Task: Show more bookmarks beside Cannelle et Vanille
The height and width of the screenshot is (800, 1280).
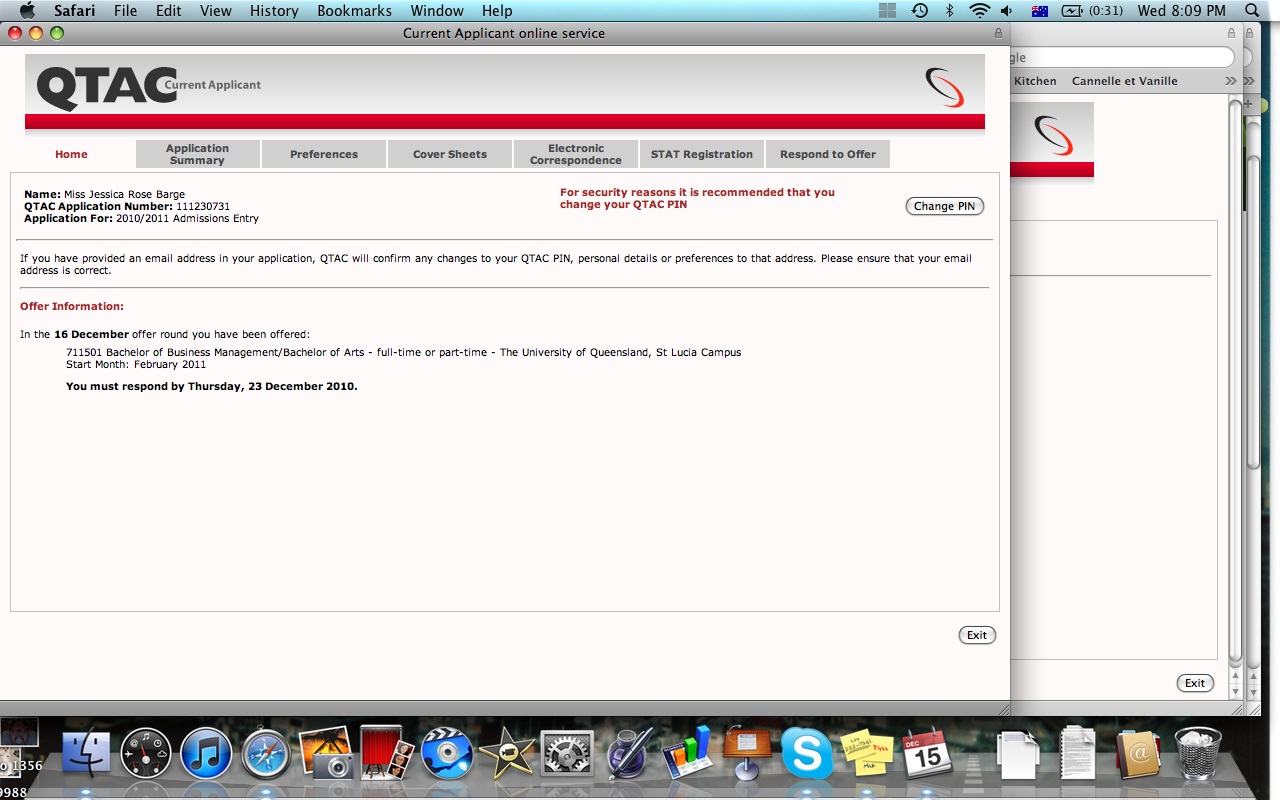Action: pyautogui.click(x=1231, y=81)
